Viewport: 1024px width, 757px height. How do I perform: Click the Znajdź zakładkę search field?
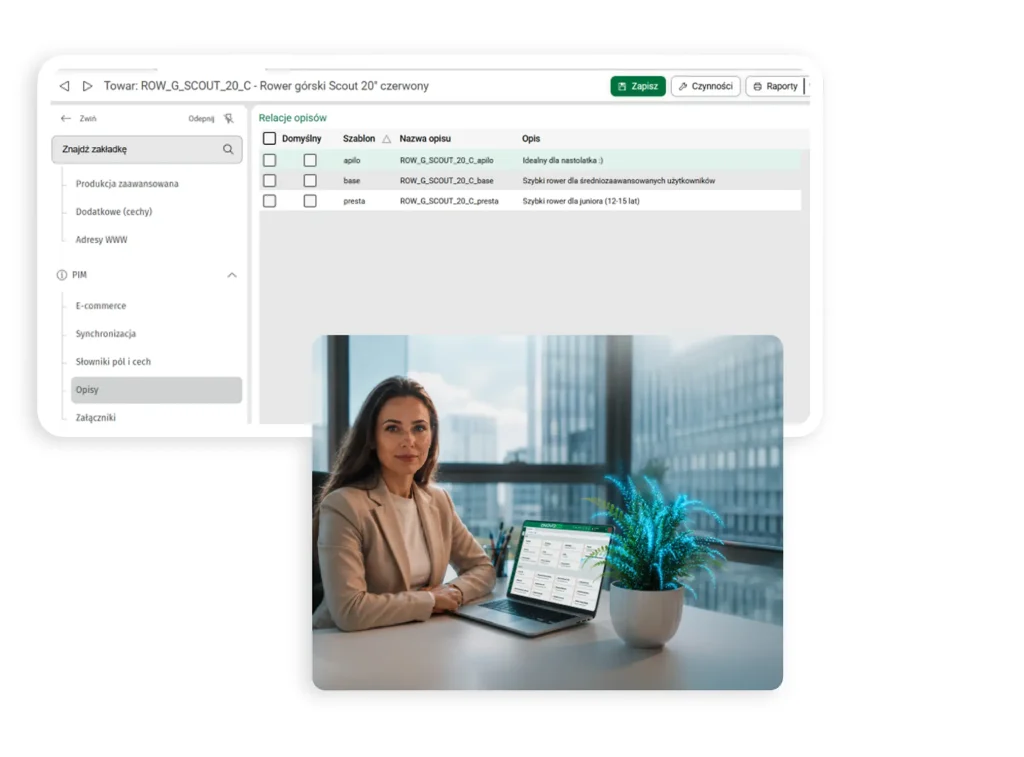coord(147,149)
